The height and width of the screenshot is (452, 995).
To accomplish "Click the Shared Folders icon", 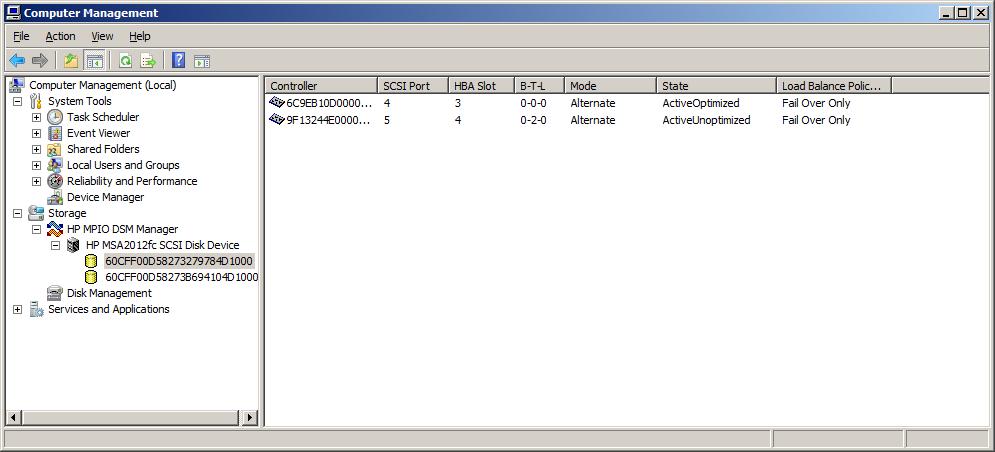I will [55, 149].
